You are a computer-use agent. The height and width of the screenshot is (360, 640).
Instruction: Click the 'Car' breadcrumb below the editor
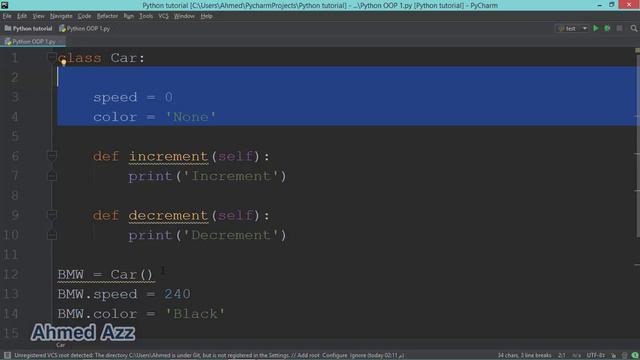click(x=60, y=345)
